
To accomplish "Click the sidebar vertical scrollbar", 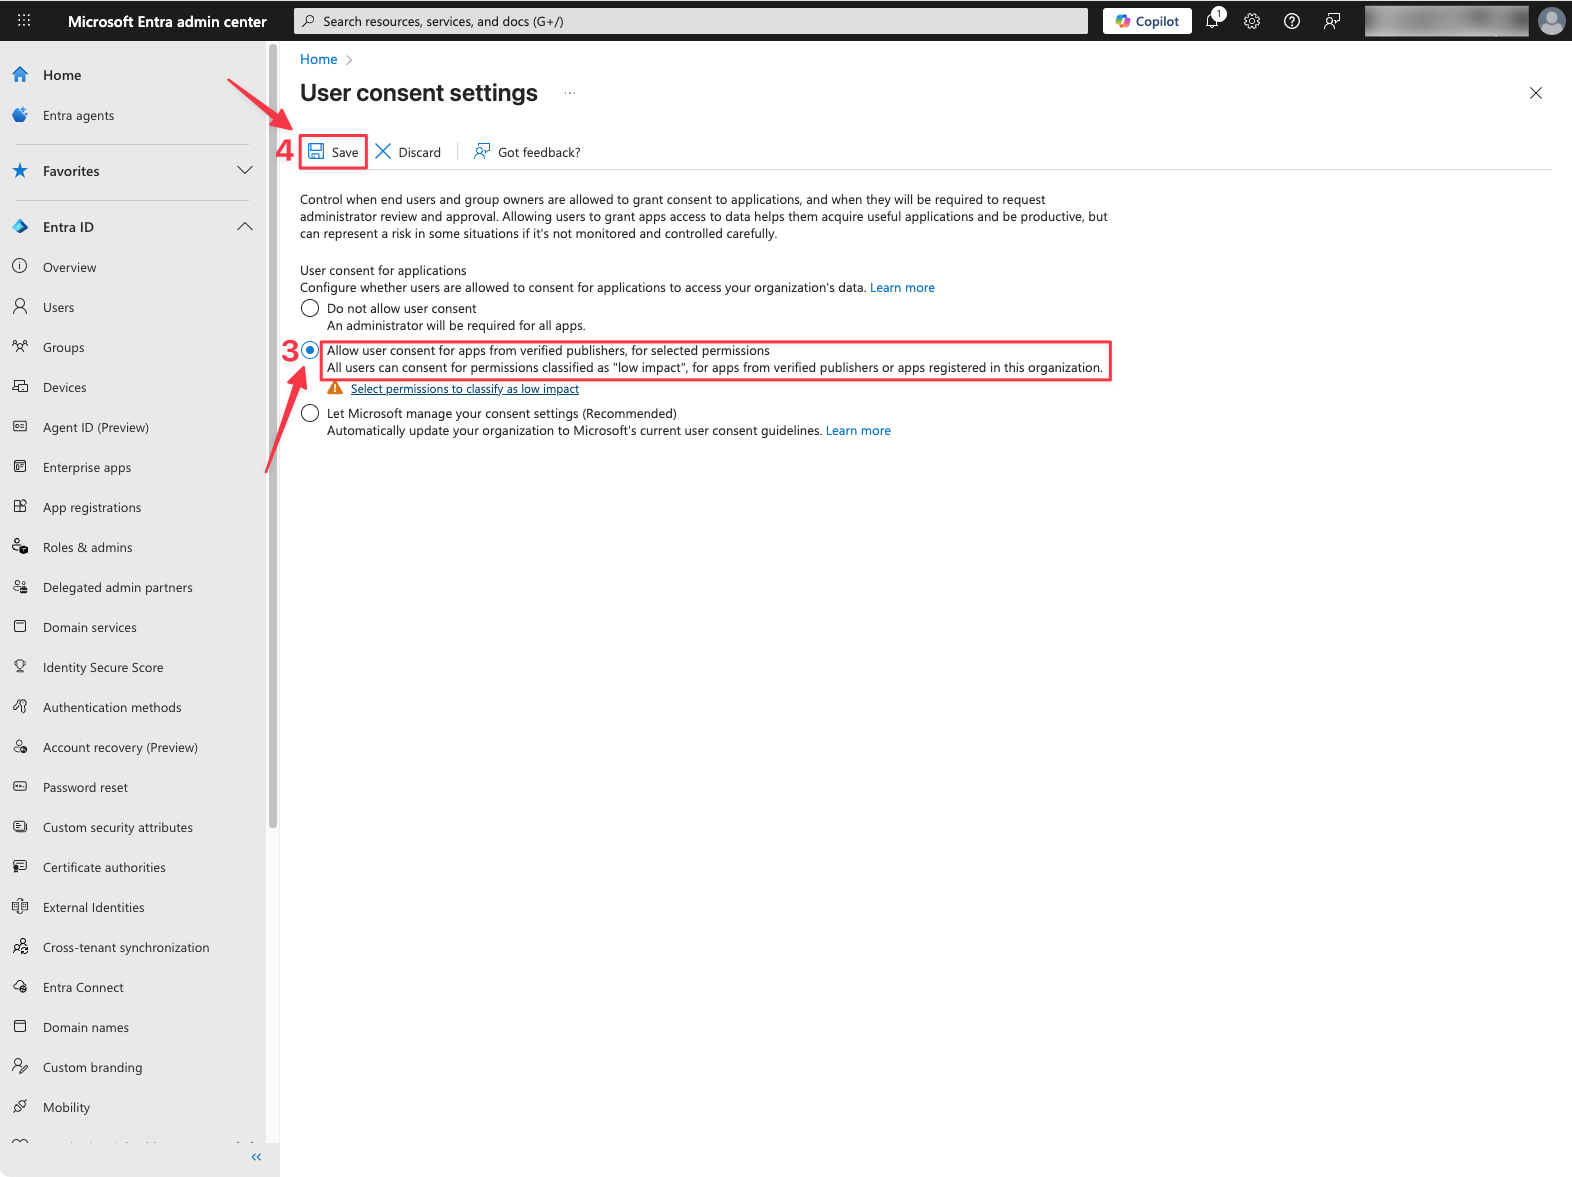I will 273,437.
